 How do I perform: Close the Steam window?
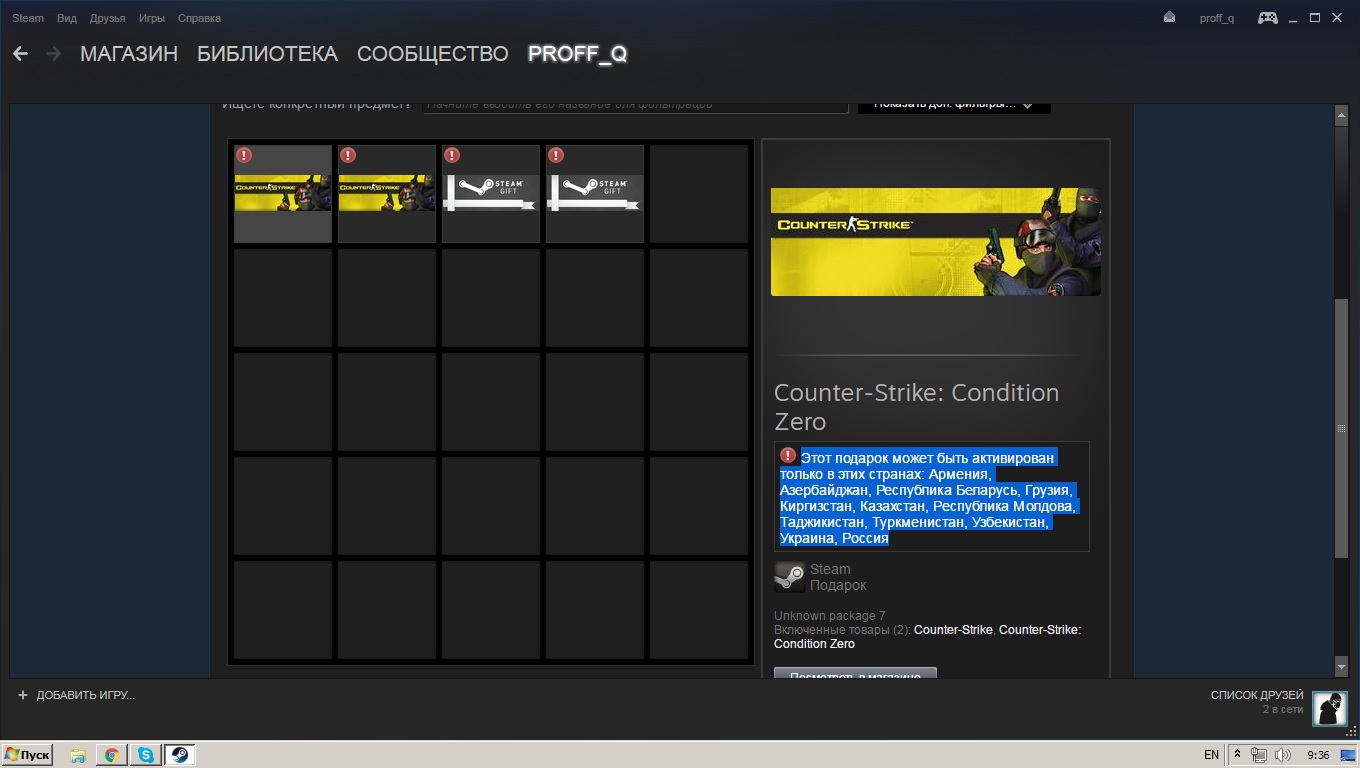tap(1337, 18)
